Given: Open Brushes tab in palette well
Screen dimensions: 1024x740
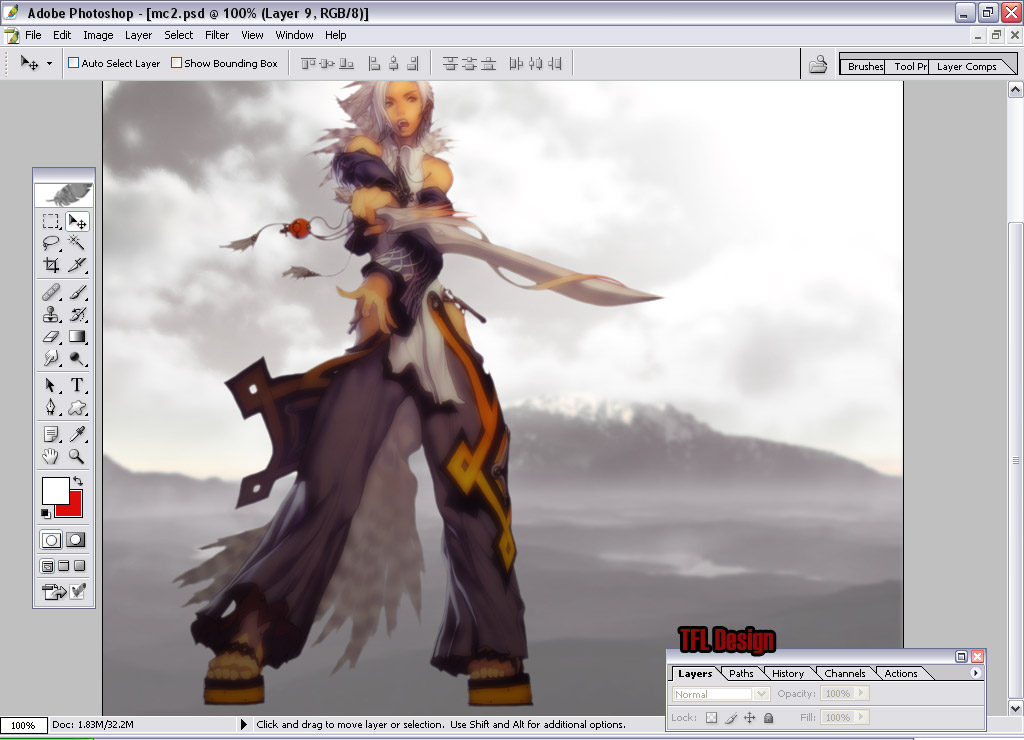Looking at the screenshot, I should coord(864,66).
